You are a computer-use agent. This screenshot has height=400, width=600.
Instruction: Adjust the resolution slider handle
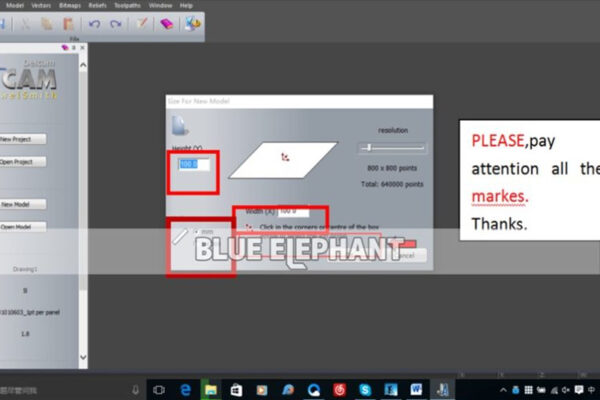[369, 147]
